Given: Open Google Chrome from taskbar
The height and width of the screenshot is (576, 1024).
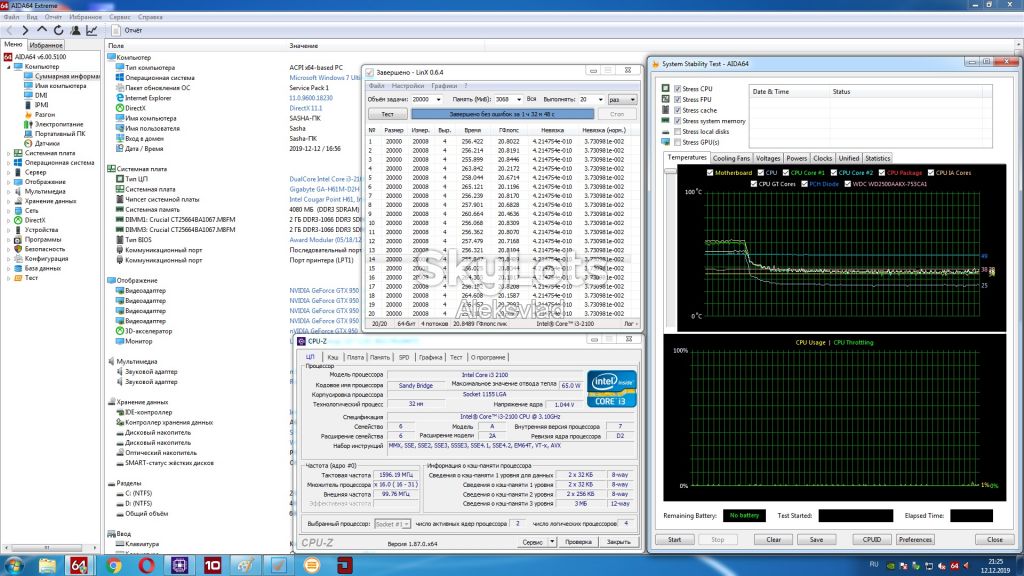Looking at the screenshot, I should point(114,565).
